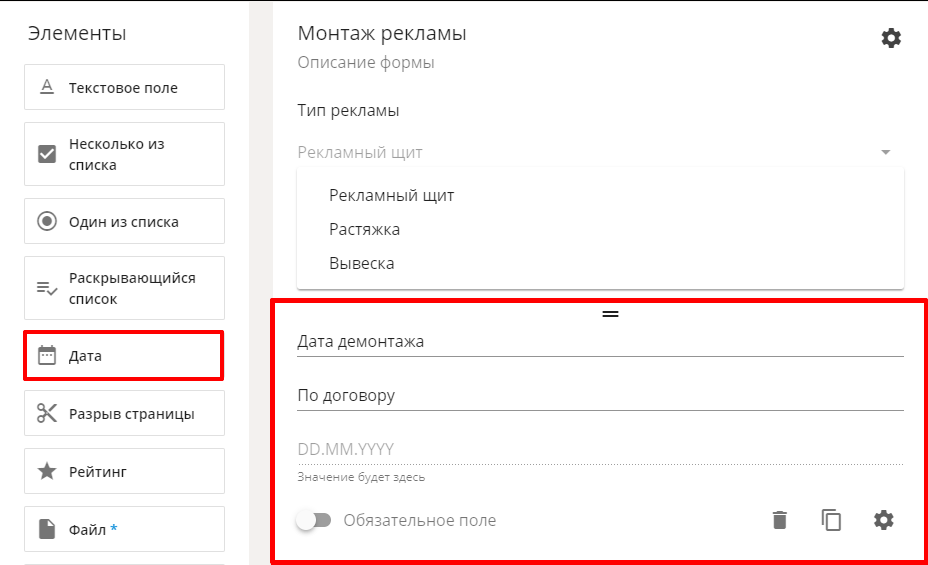Click the calendar icon in Дата element
This screenshot has width=928, height=565.
click(x=47, y=356)
